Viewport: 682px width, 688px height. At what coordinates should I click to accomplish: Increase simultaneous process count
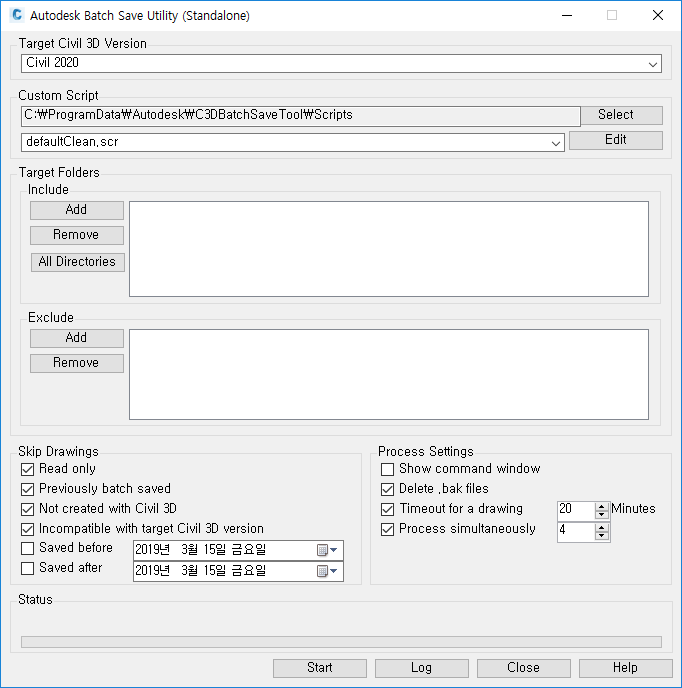tap(602, 527)
